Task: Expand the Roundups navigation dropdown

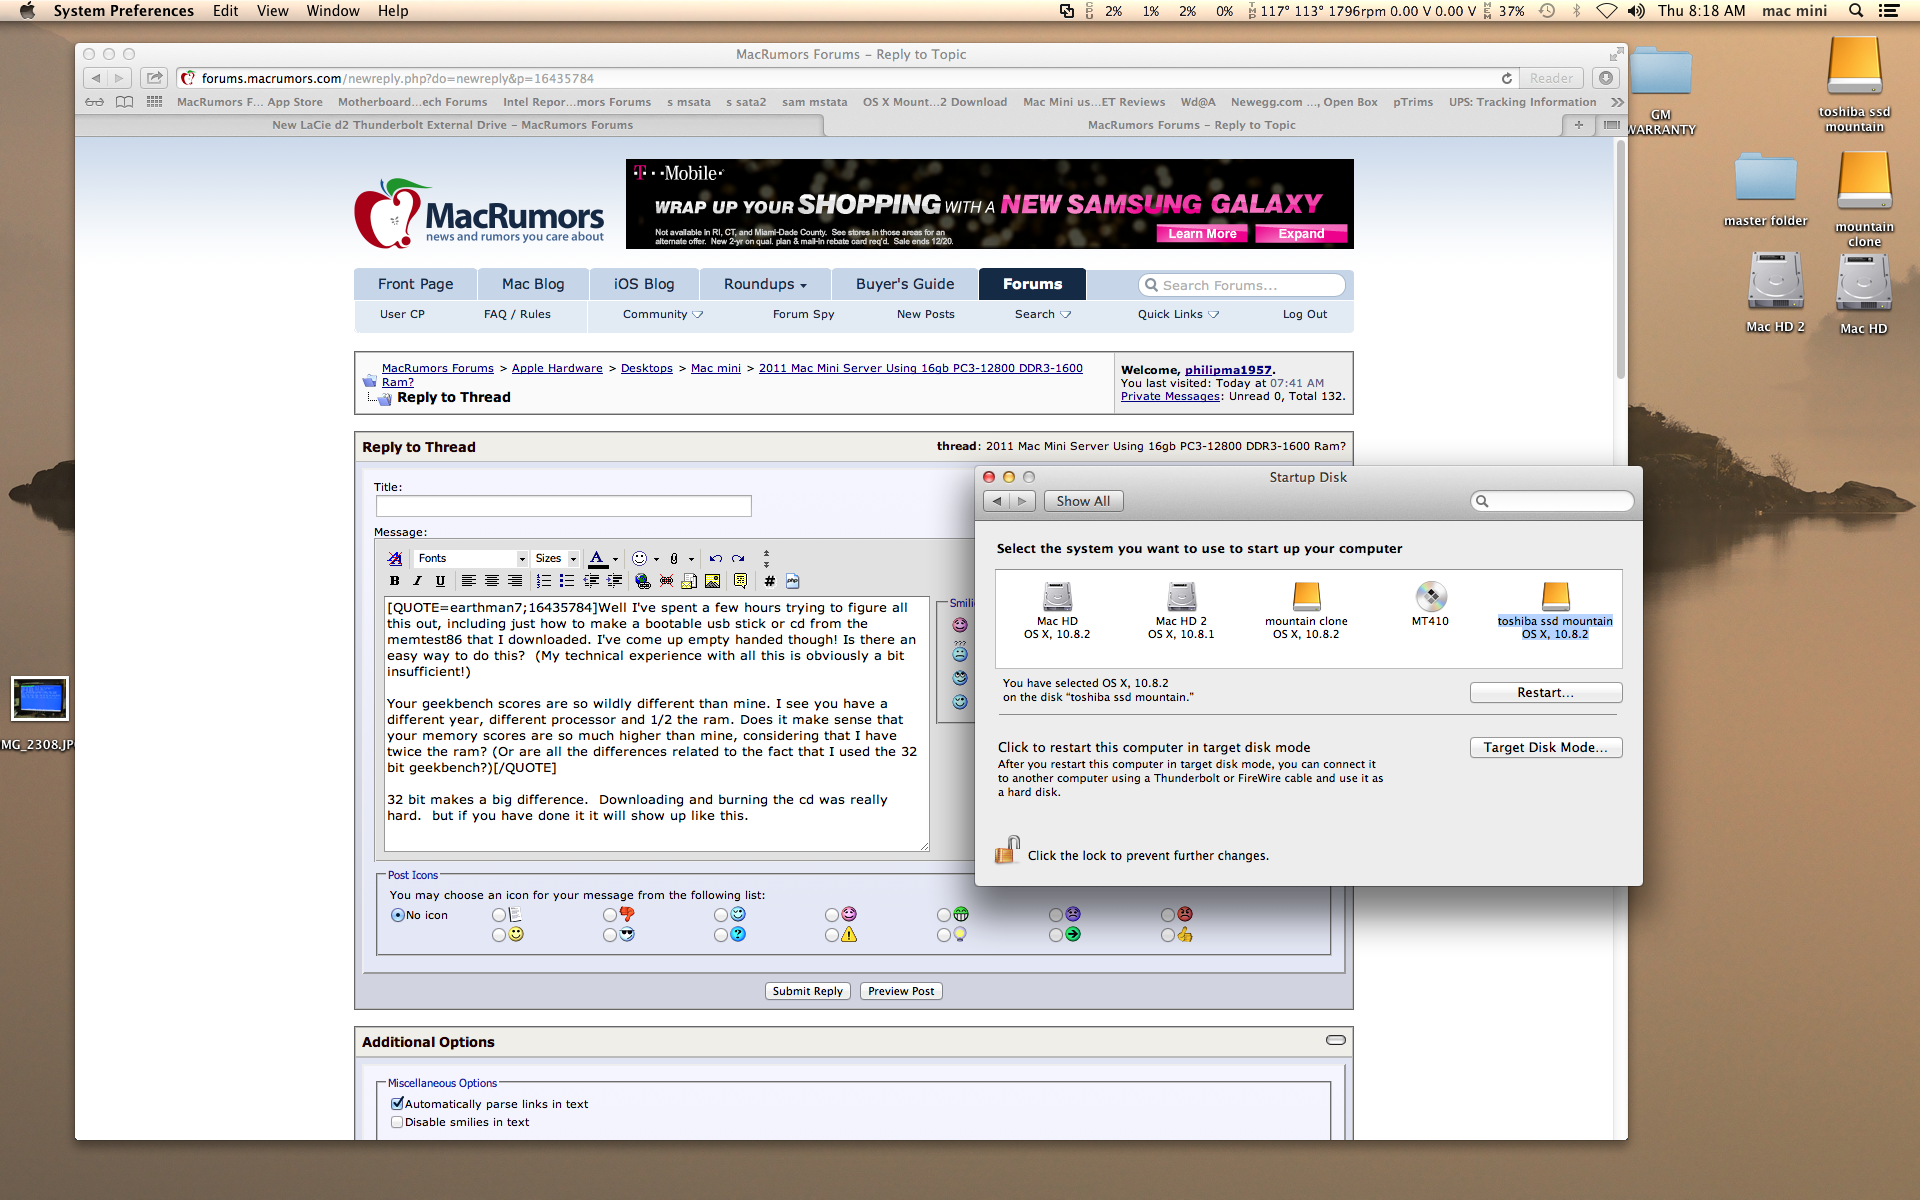Action: coord(765,284)
